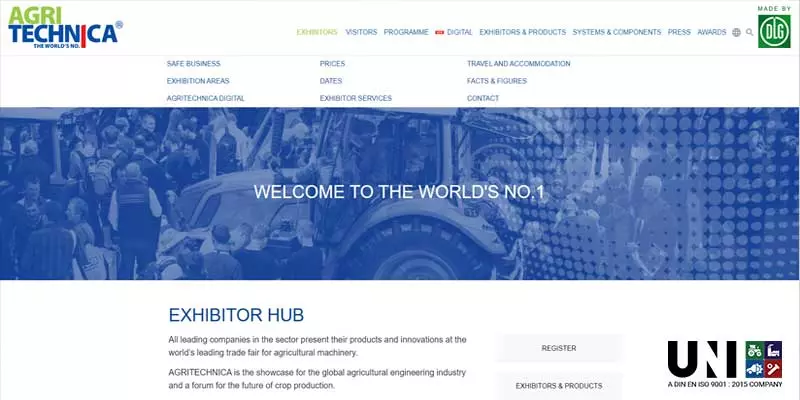Click the MADE BY label above DLG
The width and height of the screenshot is (800, 400).
tap(774, 9)
